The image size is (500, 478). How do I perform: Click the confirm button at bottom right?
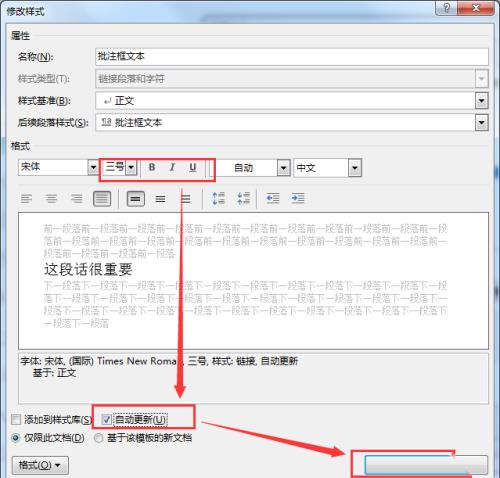(426, 465)
